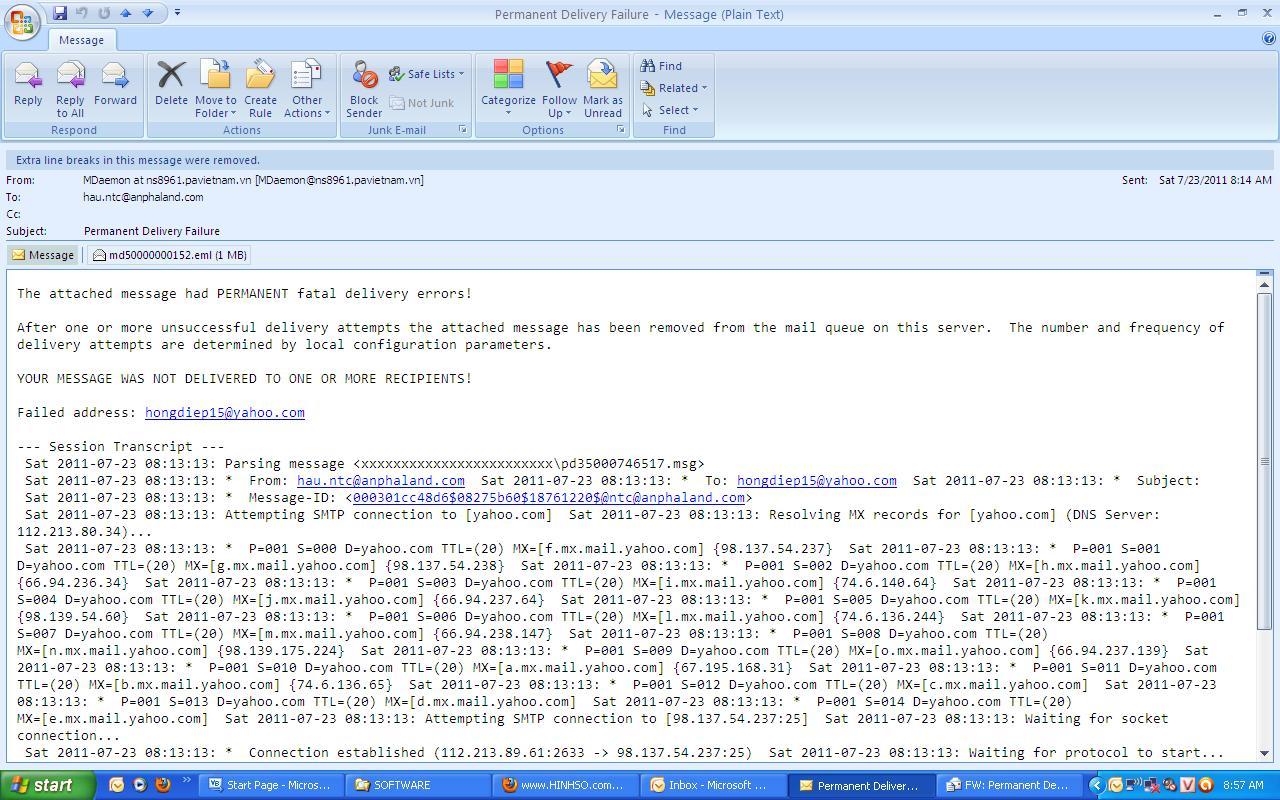Image resolution: width=1280 pixels, height=800 pixels.
Task: Click red V tray icon
Action: [x=1187, y=785]
